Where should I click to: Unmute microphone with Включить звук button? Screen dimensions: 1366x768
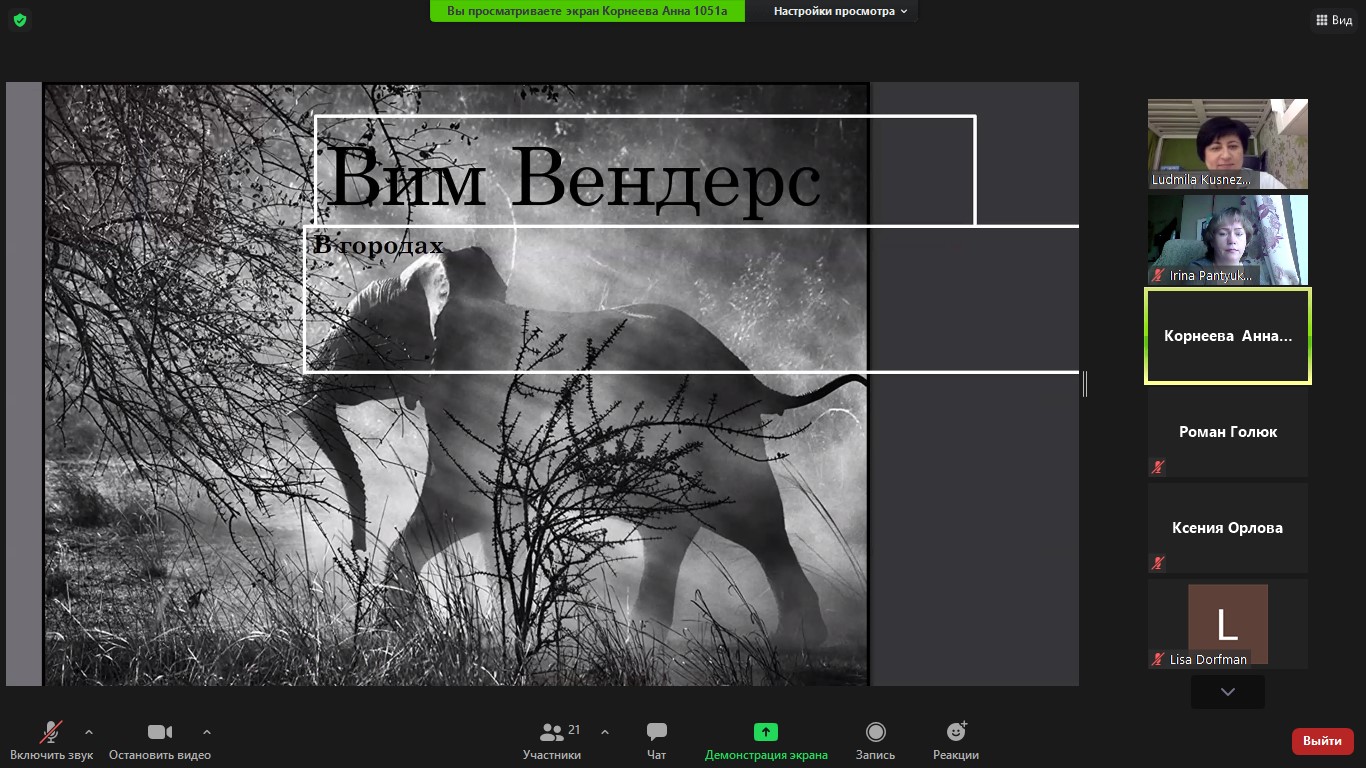pos(51,740)
